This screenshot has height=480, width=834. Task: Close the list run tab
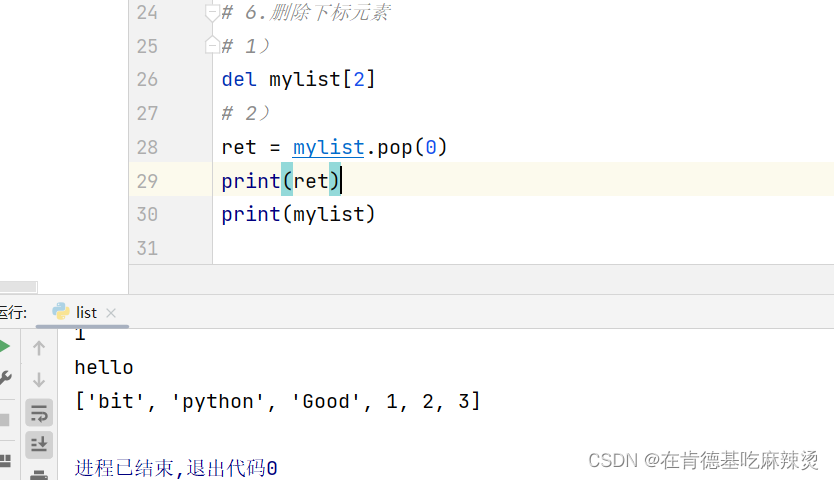click(x=111, y=313)
